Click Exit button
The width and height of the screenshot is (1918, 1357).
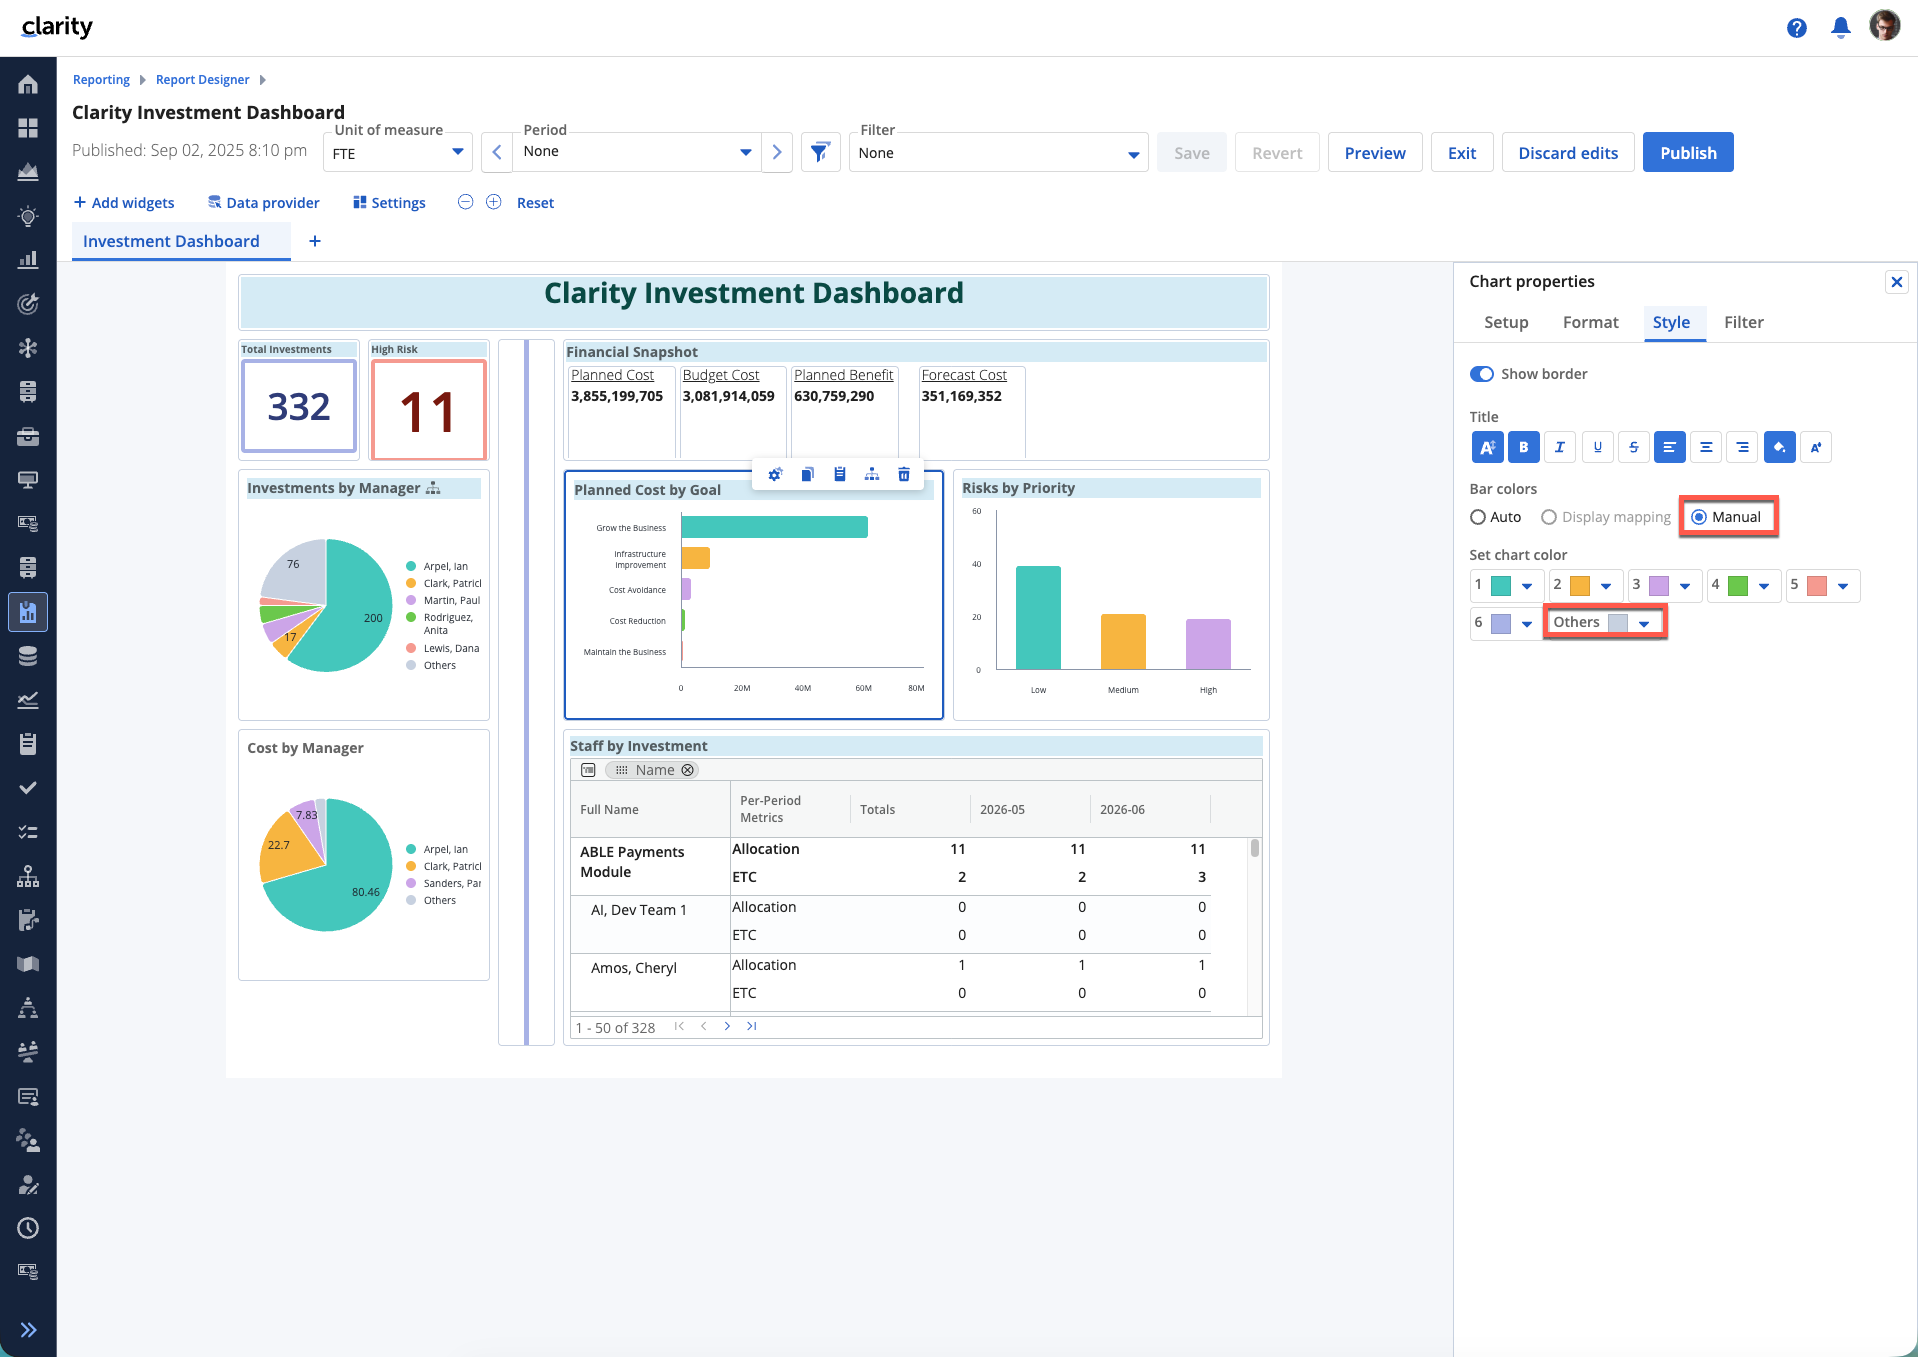(1462, 152)
